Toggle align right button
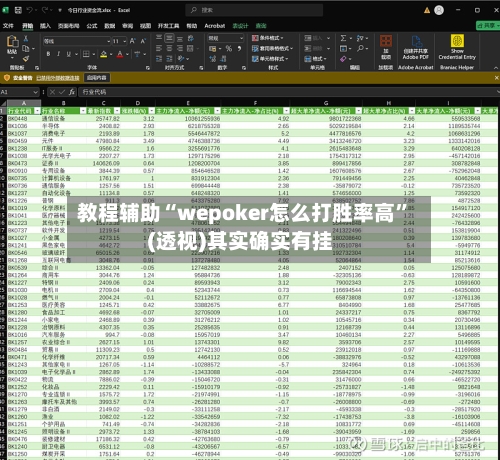The width and height of the screenshot is (500, 460). click(180, 49)
